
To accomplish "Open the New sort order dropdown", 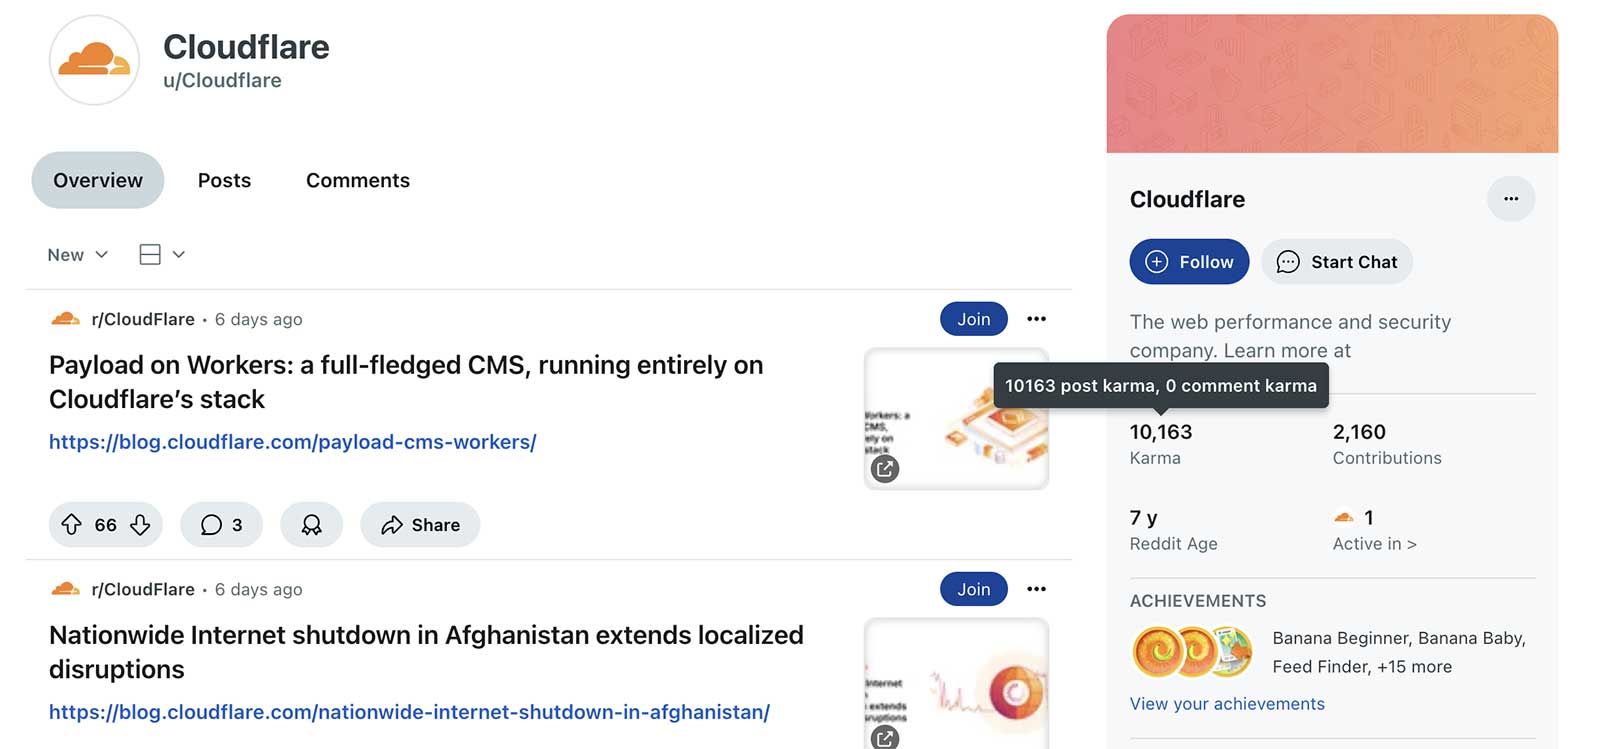I will click(76, 254).
